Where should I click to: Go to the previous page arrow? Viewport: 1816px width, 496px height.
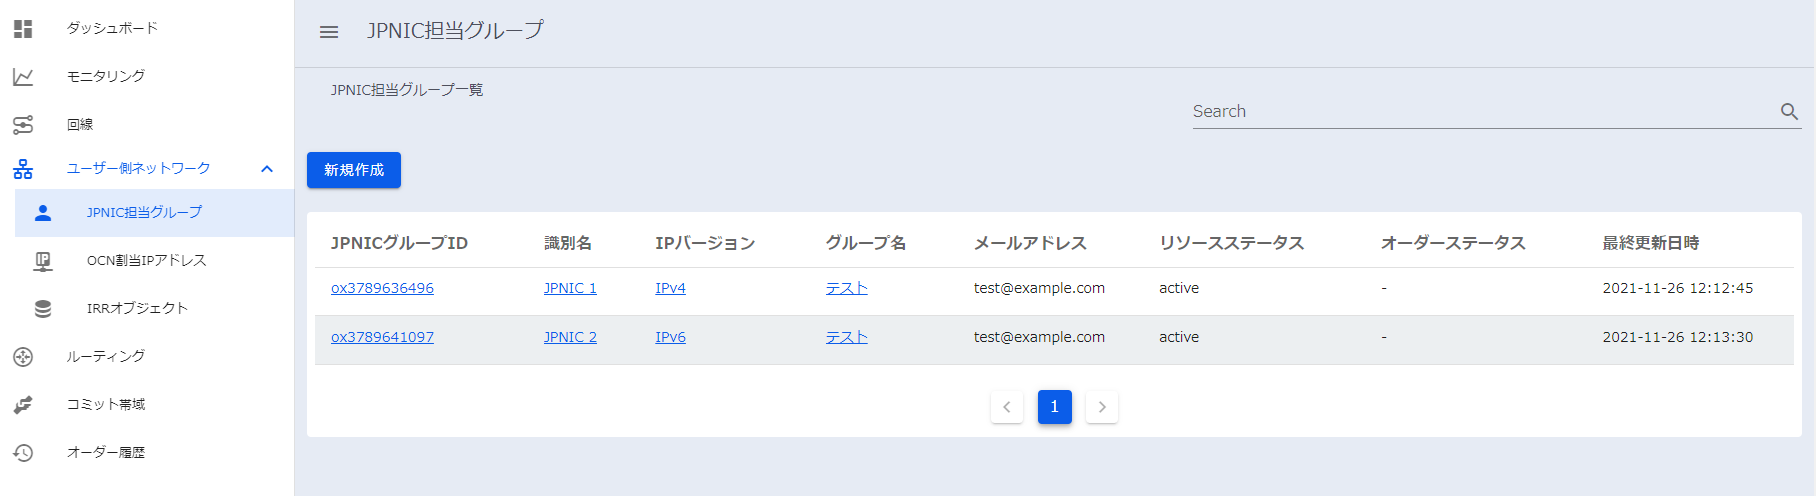pos(1007,407)
